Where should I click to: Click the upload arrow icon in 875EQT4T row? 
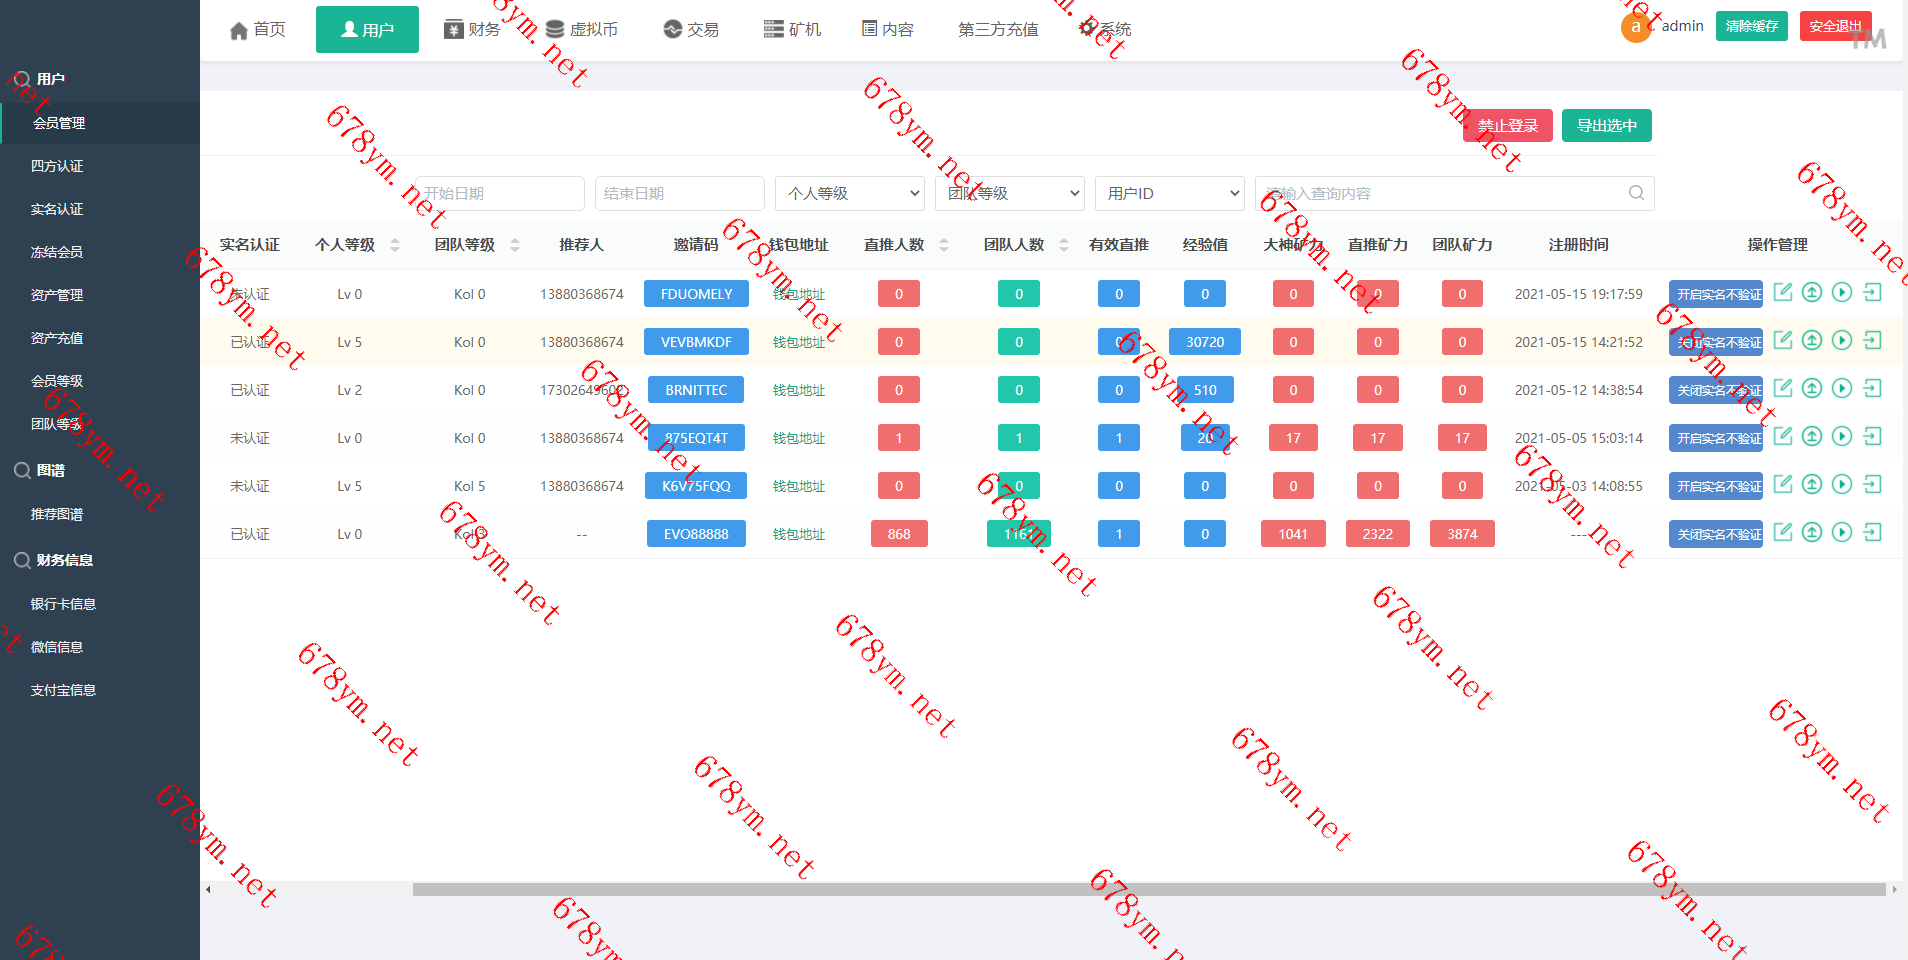(x=1812, y=436)
